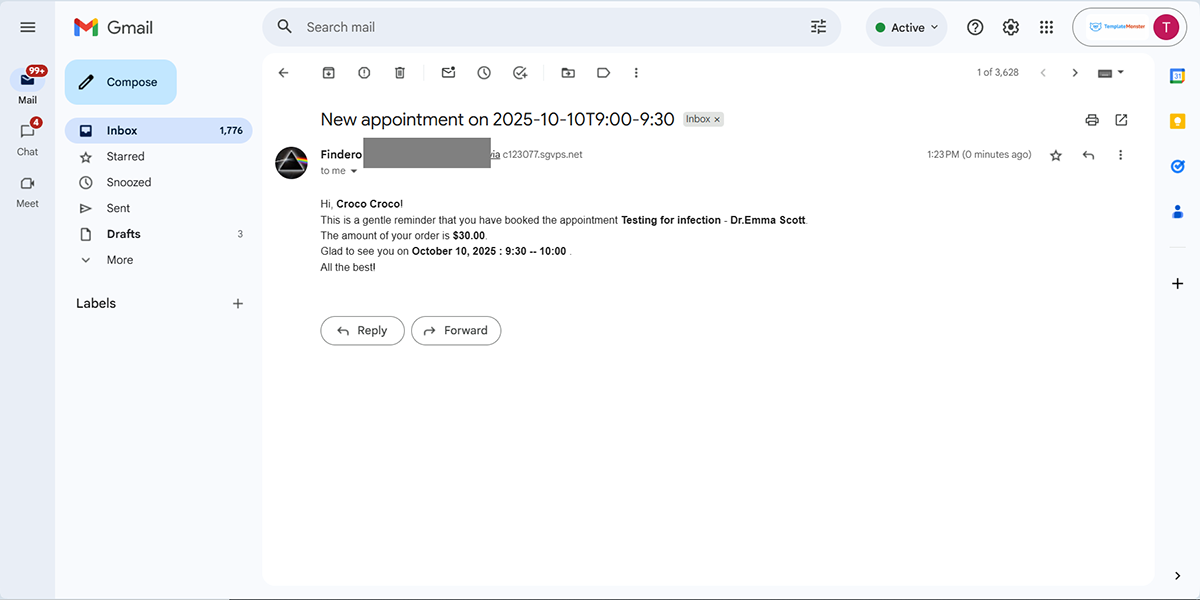
Task: Move the email to another folder
Action: pyautogui.click(x=568, y=72)
